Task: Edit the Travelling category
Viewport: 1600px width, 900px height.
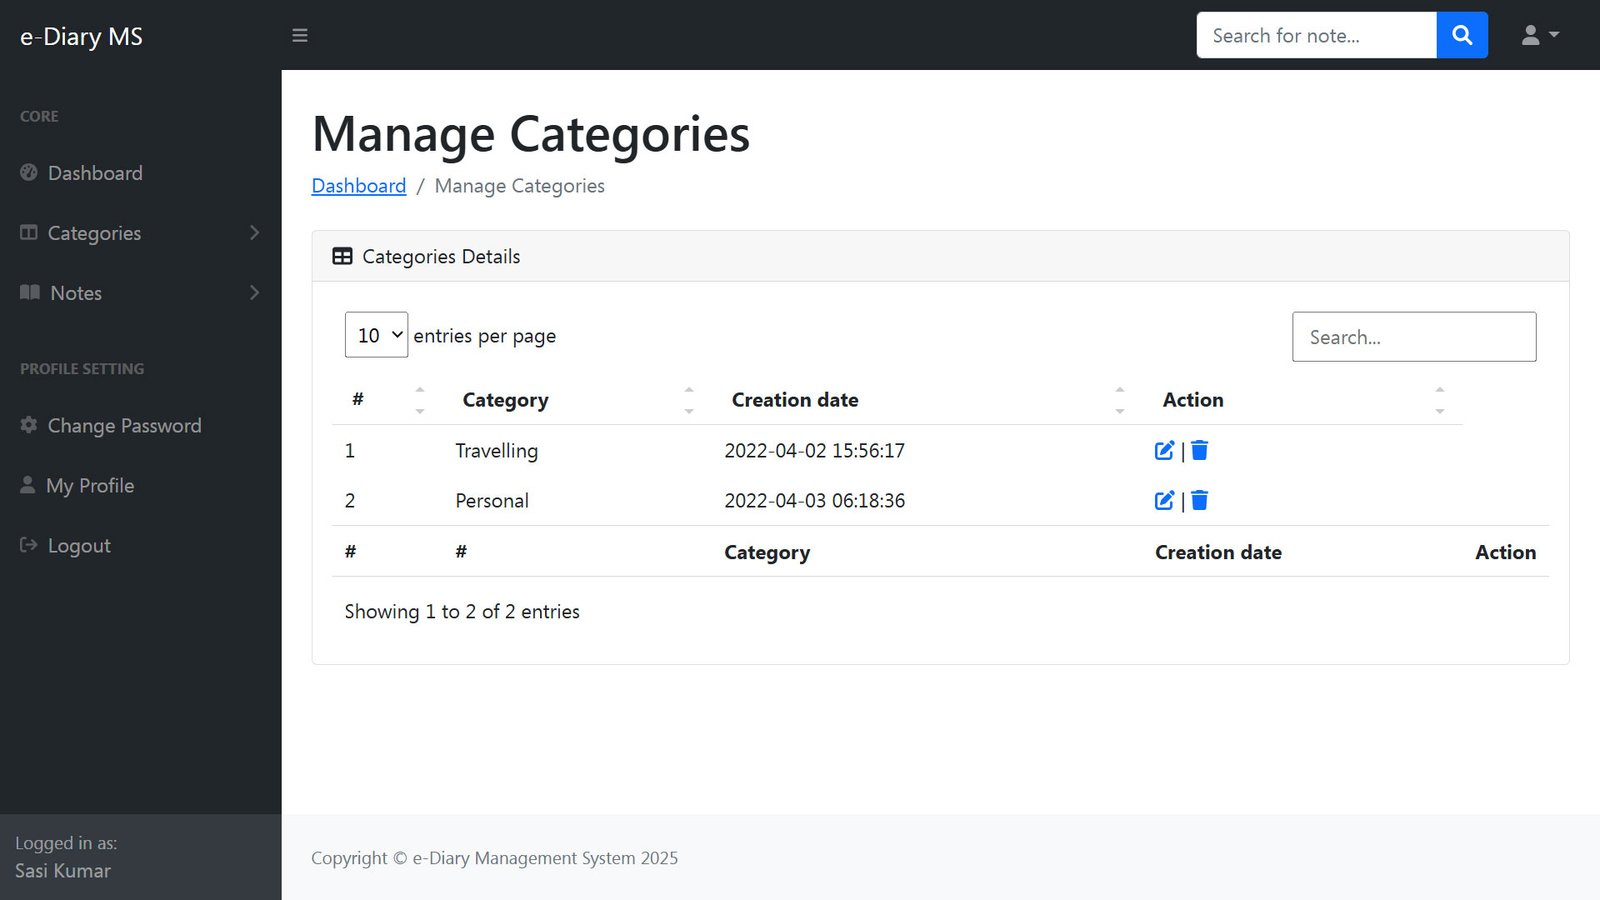Action: click(1164, 450)
